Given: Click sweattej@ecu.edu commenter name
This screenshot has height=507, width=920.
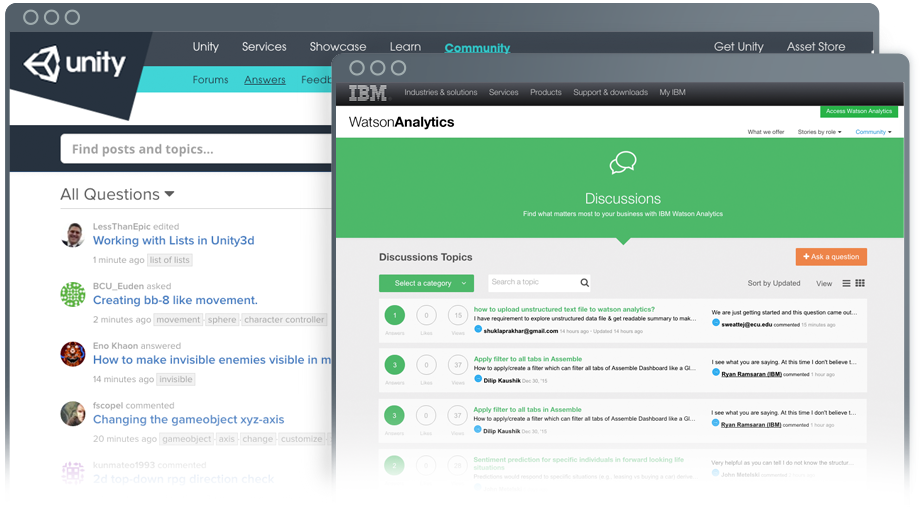Looking at the screenshot, I should pyautogui.click(x=746, y=324).
